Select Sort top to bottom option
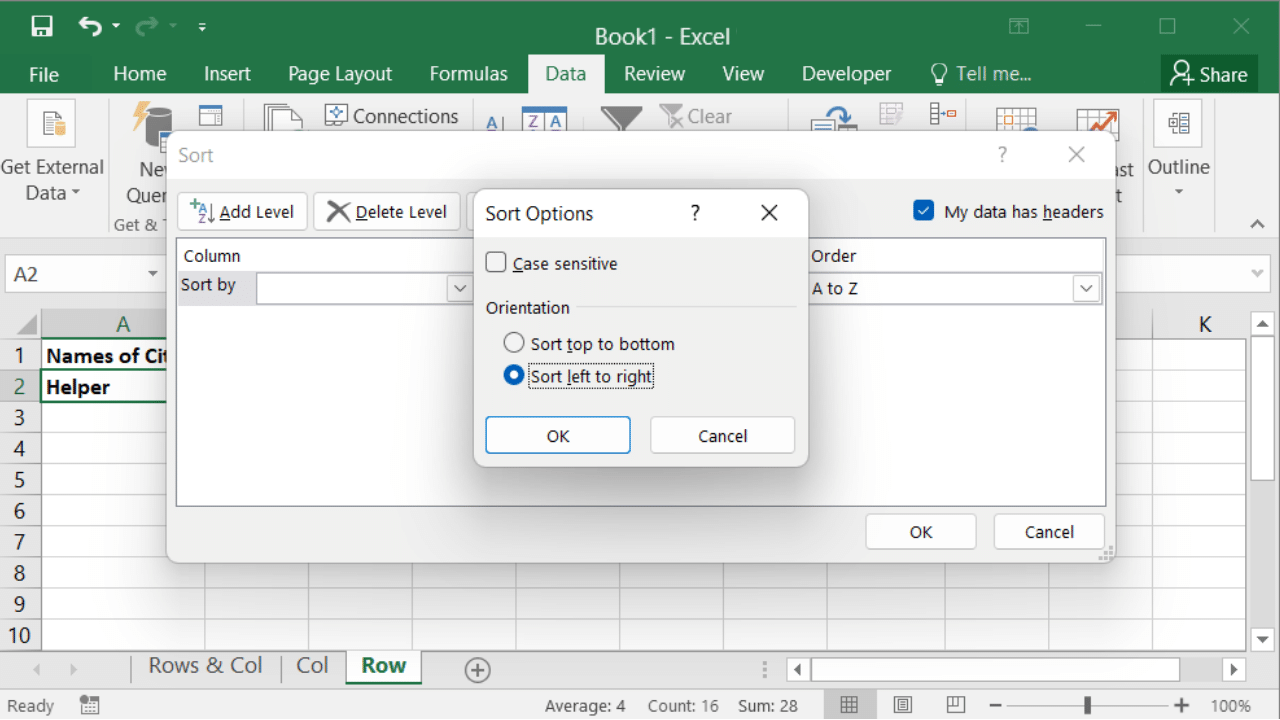 pos(514,343)
